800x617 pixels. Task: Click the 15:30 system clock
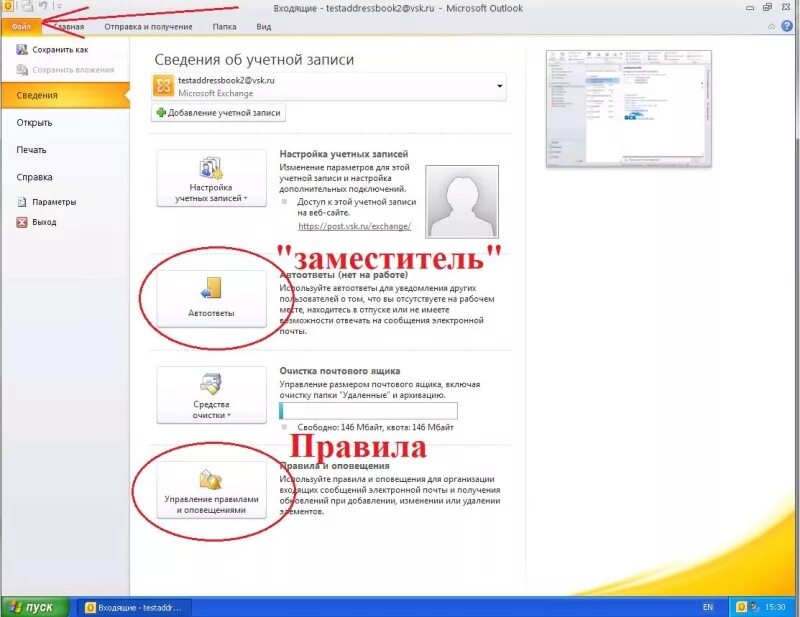click(775, 607)
